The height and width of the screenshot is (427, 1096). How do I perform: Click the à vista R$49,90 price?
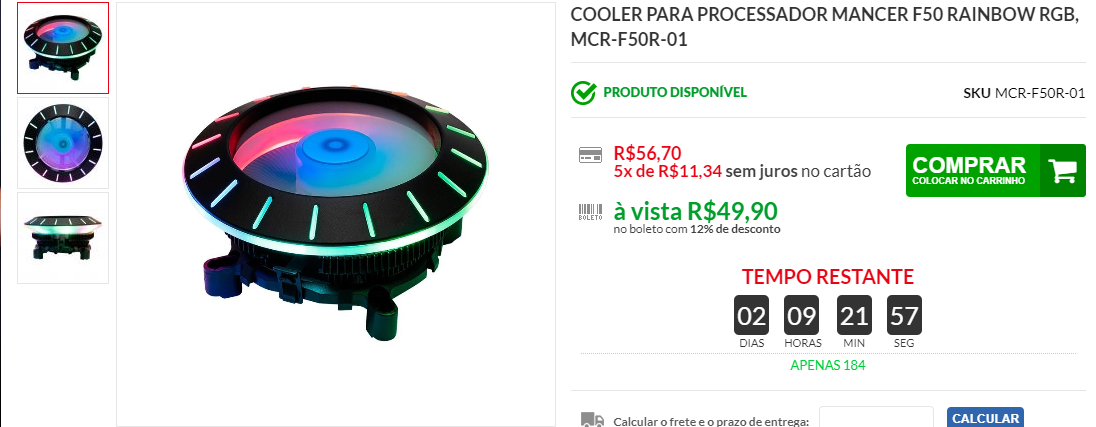[x=695, y=210]
